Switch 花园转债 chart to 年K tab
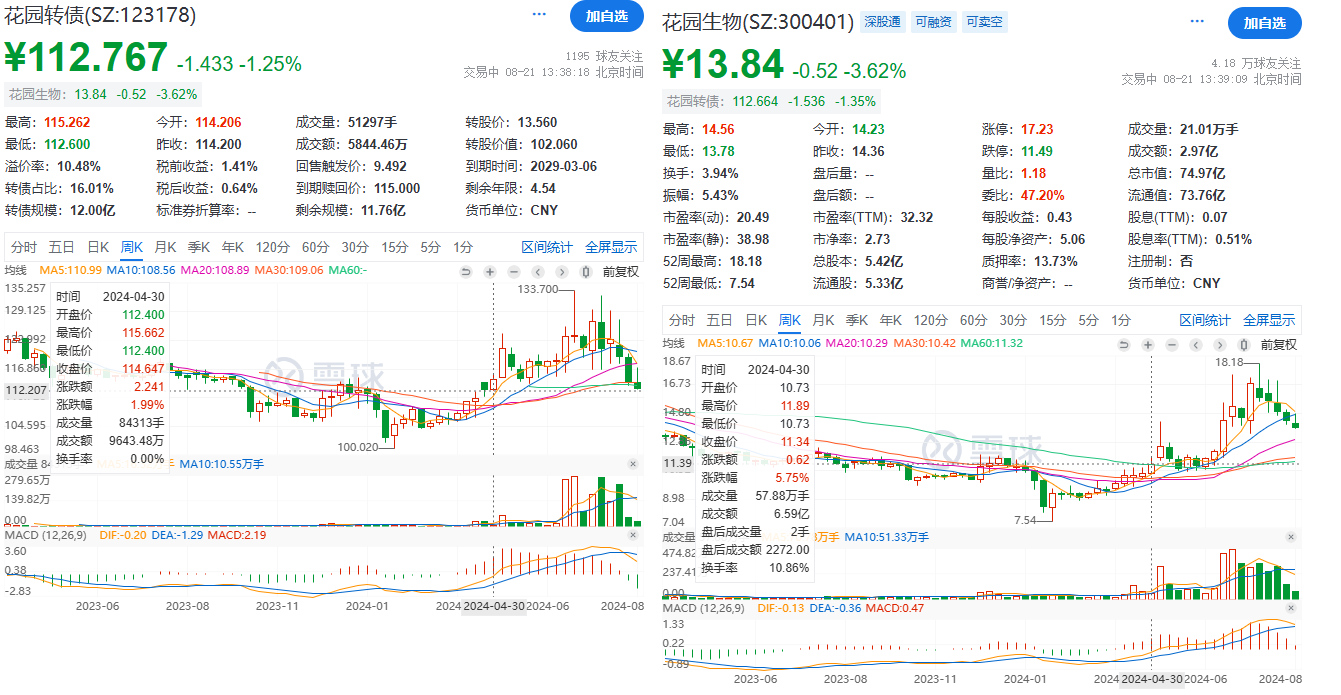1341x695 pixels. (233, 247)
